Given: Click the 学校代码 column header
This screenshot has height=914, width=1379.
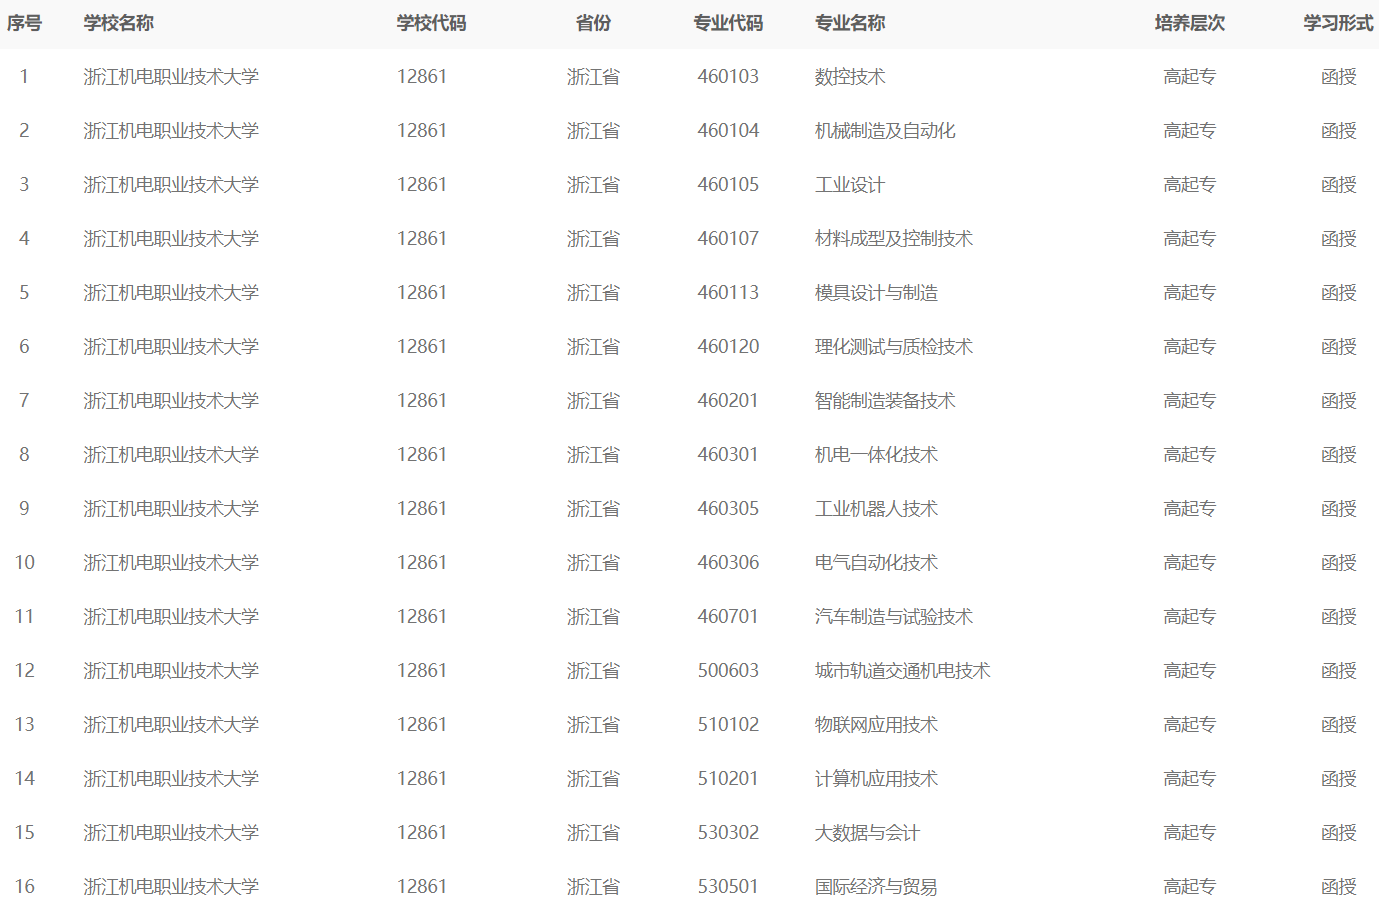Looking at the screenshot, I should (x=431, y=23).
